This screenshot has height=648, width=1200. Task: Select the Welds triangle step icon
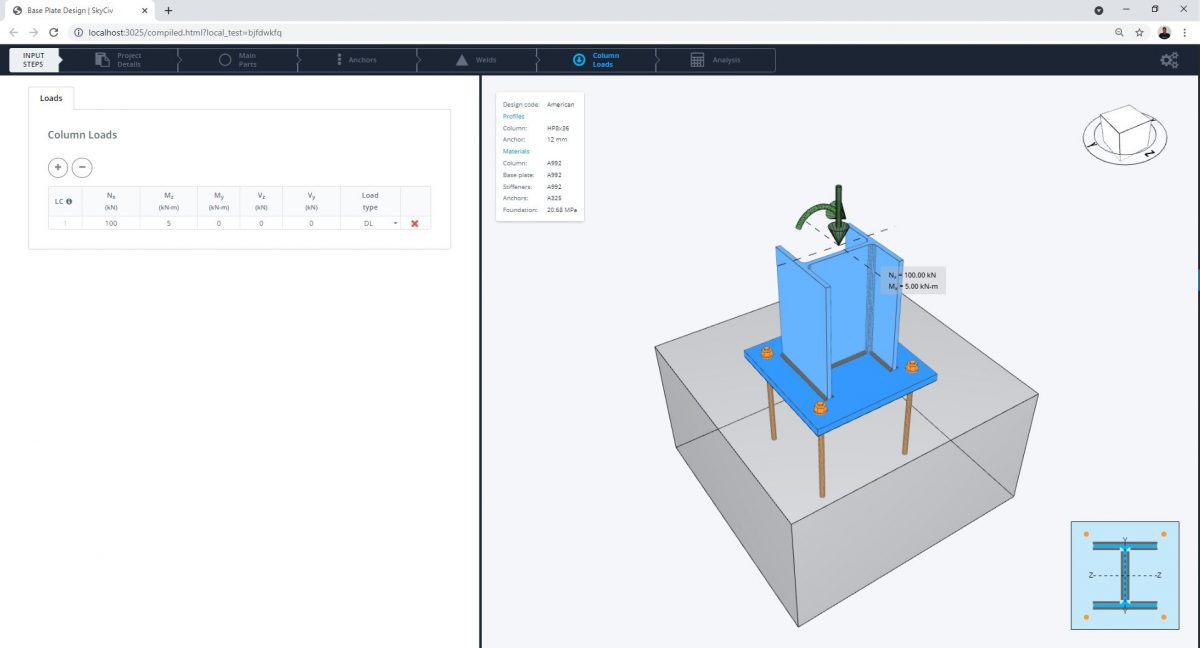[464, 59]
